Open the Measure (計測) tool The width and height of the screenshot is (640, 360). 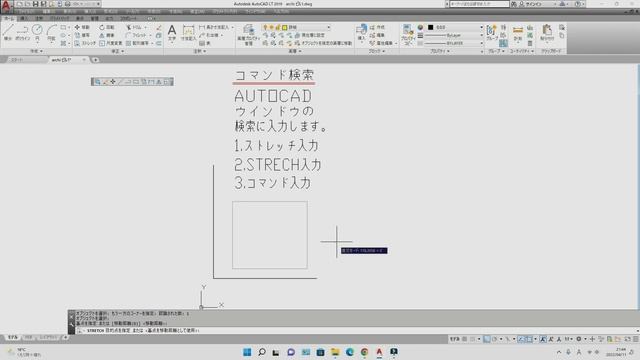518,33
